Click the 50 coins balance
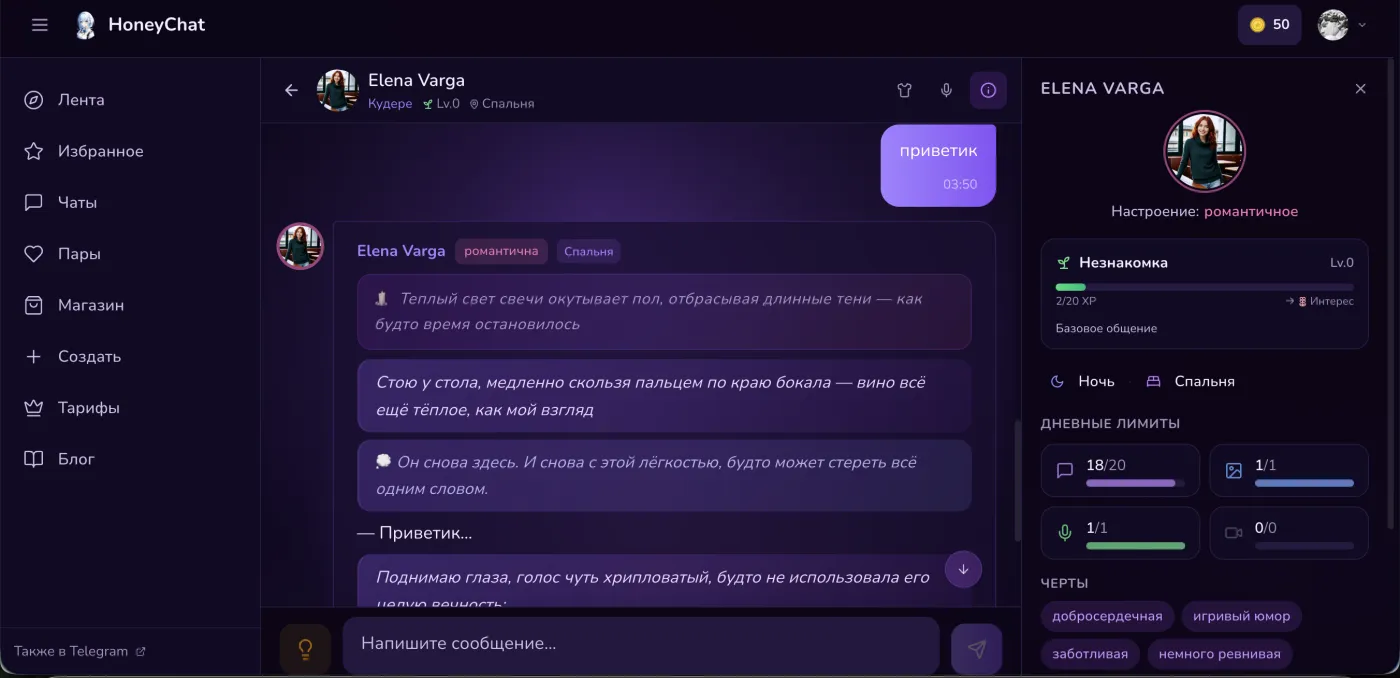This screenshot has width=1400, height=678. pyautogui.click(x=1269, y=25)
